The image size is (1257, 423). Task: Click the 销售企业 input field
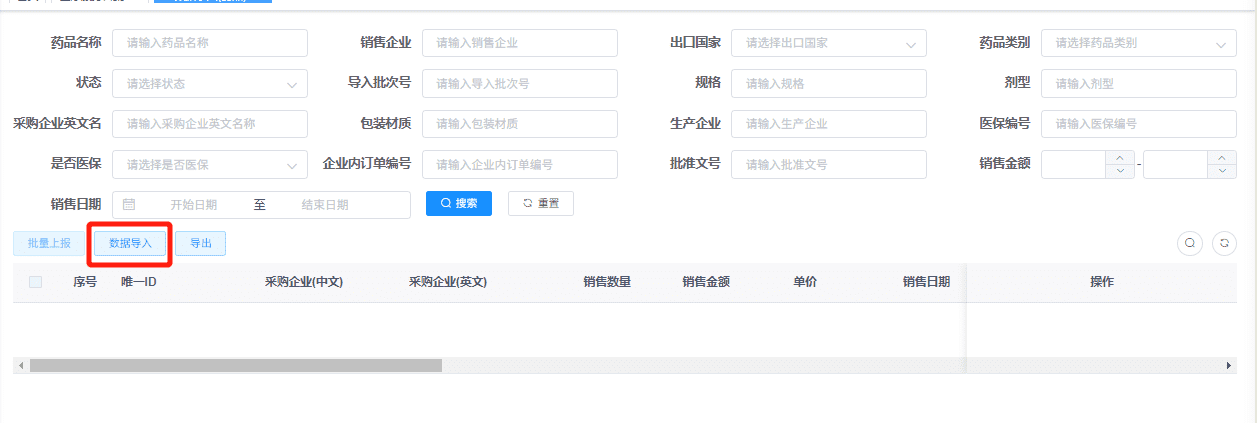(520, 43)
